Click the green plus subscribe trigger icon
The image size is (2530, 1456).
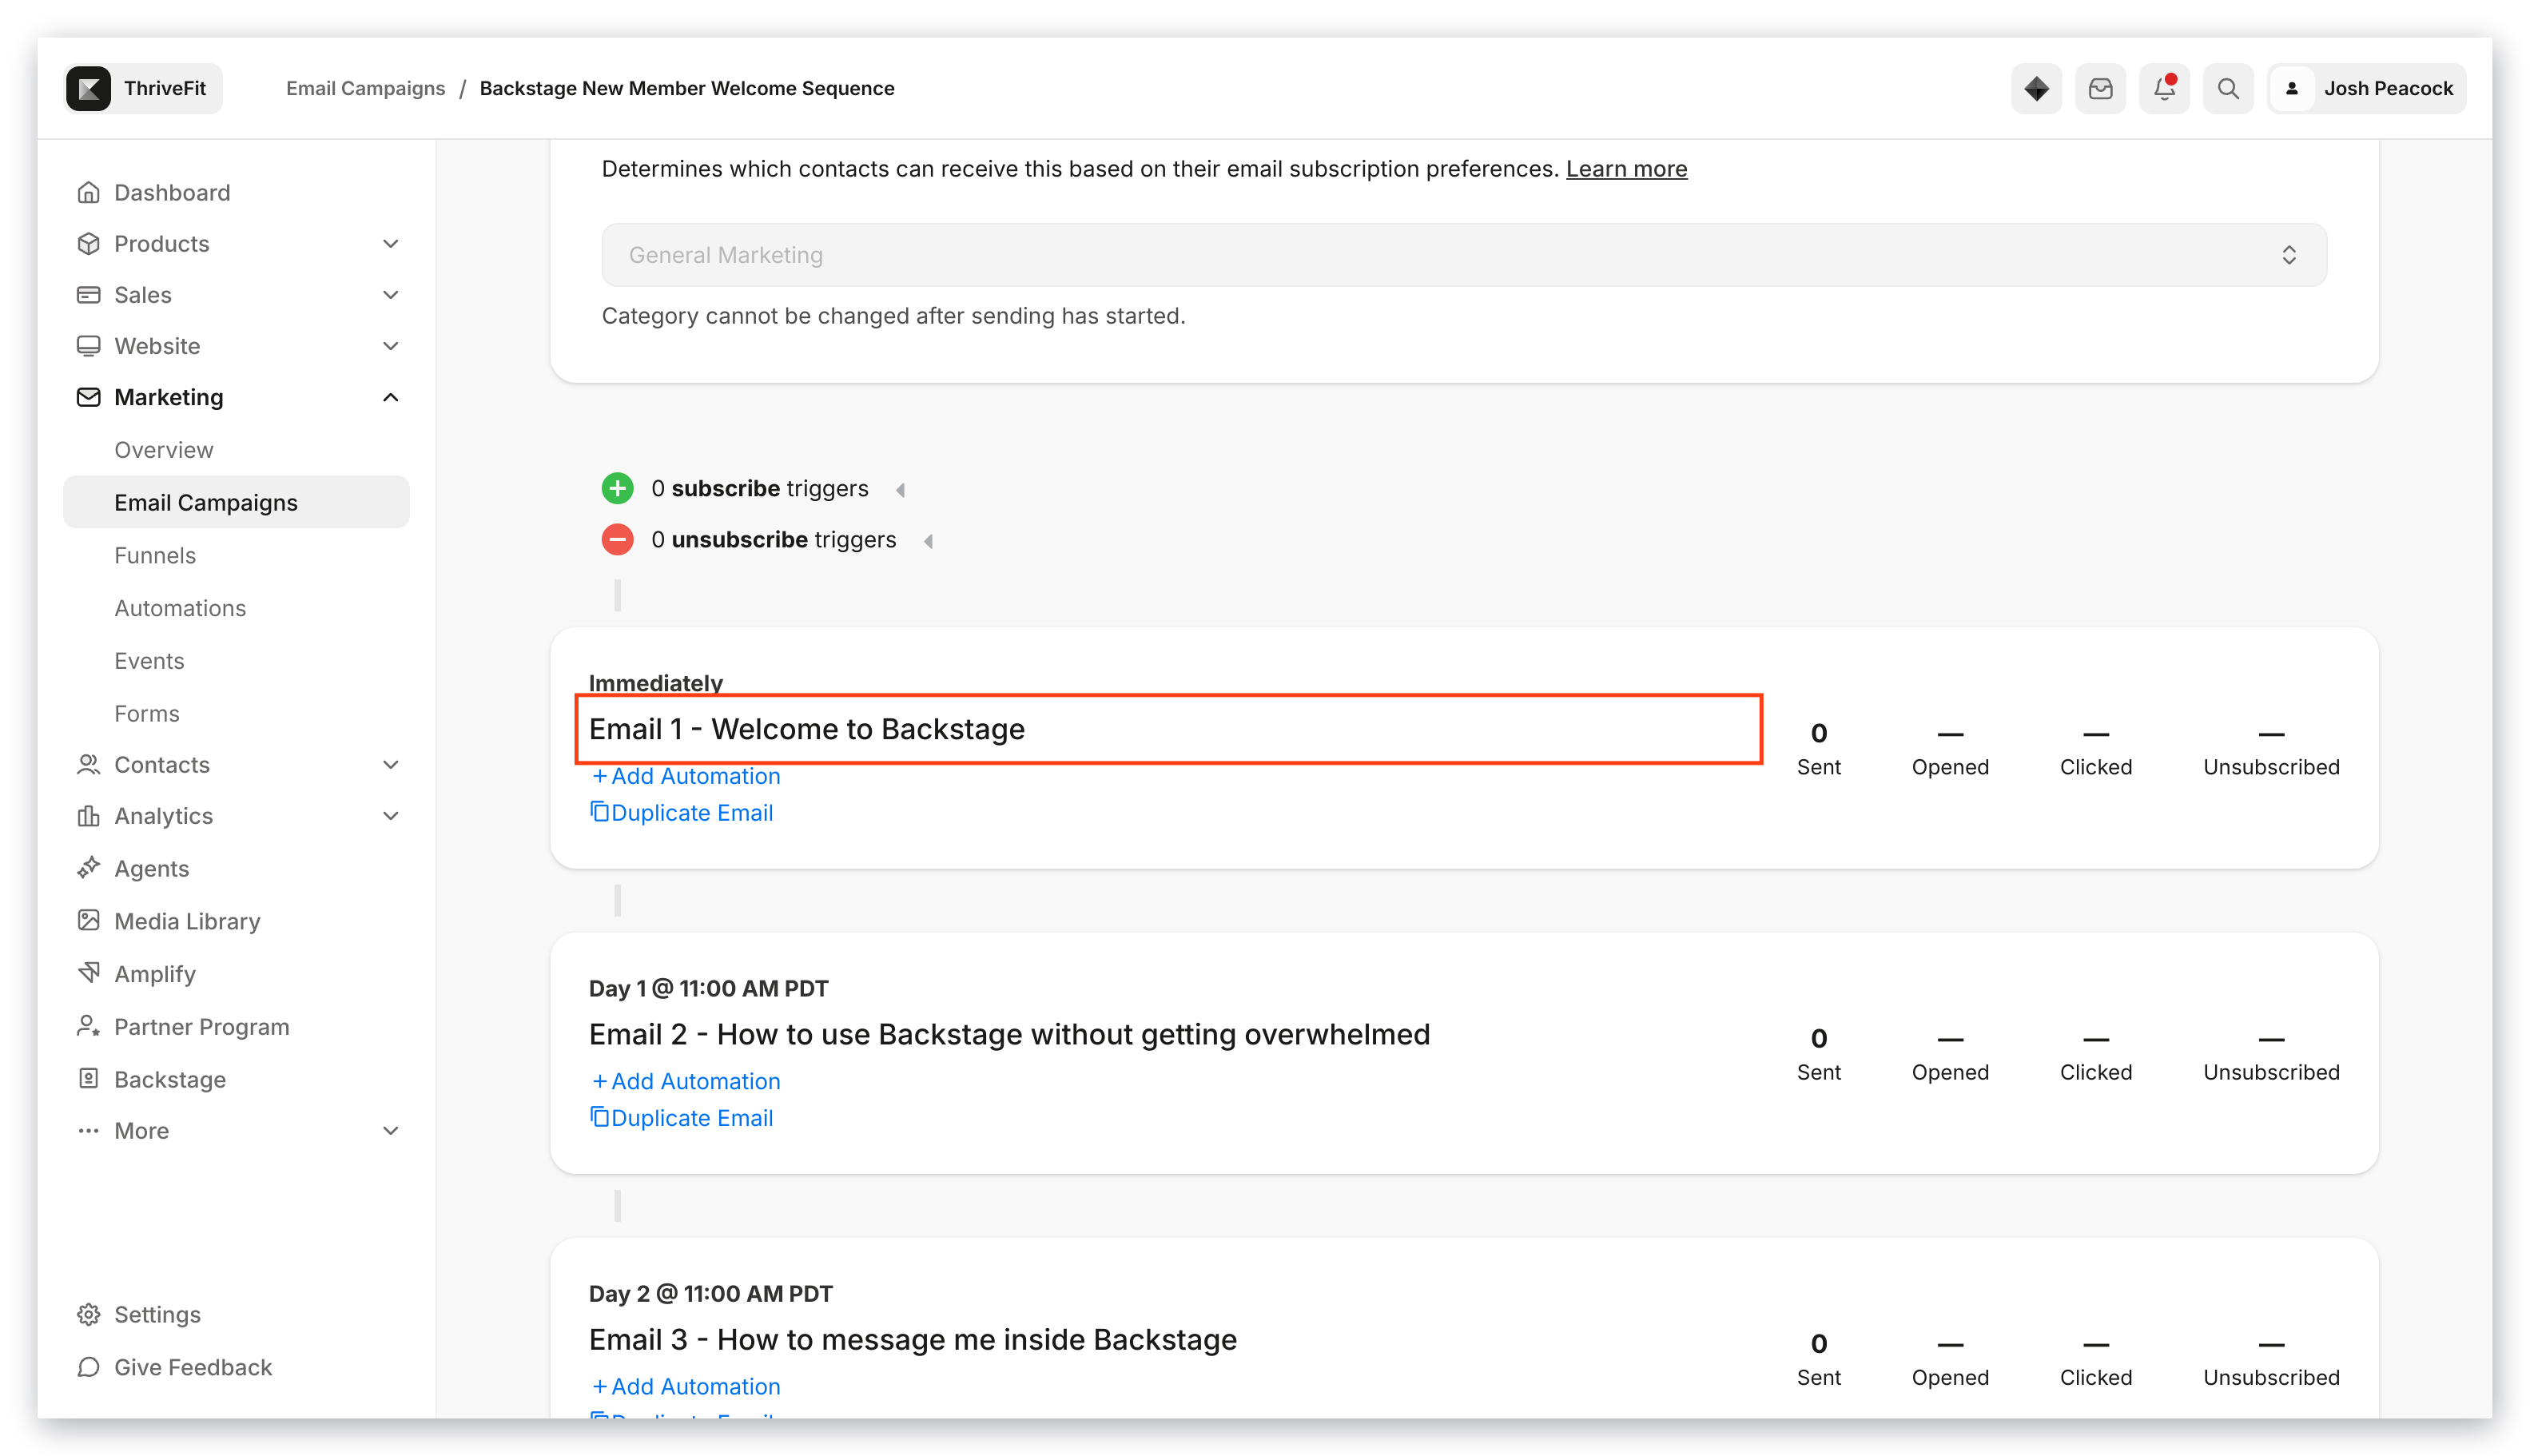(x=617, y=488)
